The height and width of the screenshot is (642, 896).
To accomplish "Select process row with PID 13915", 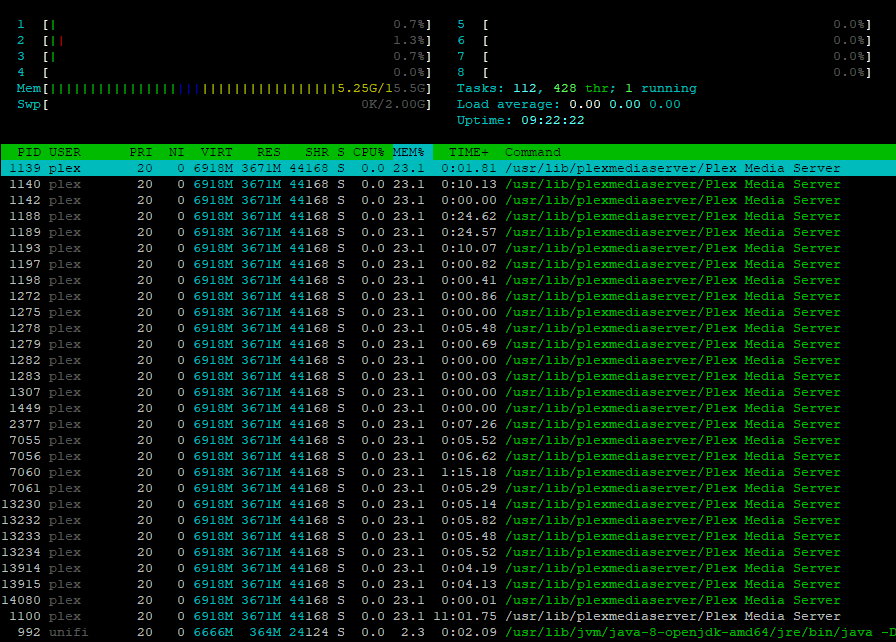I will pyautogui.click(x=448, y=584).
